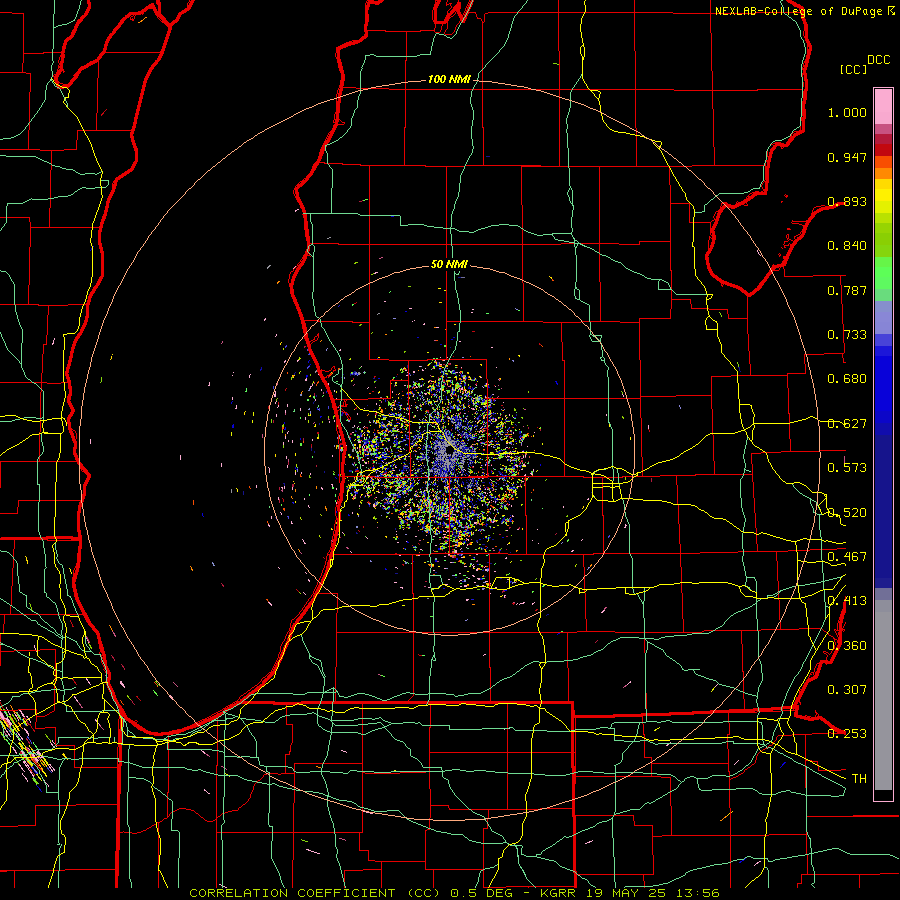The image size is (900, 900).
Task: Click the 0.413 legend value
Action: [x=847, y=601]
